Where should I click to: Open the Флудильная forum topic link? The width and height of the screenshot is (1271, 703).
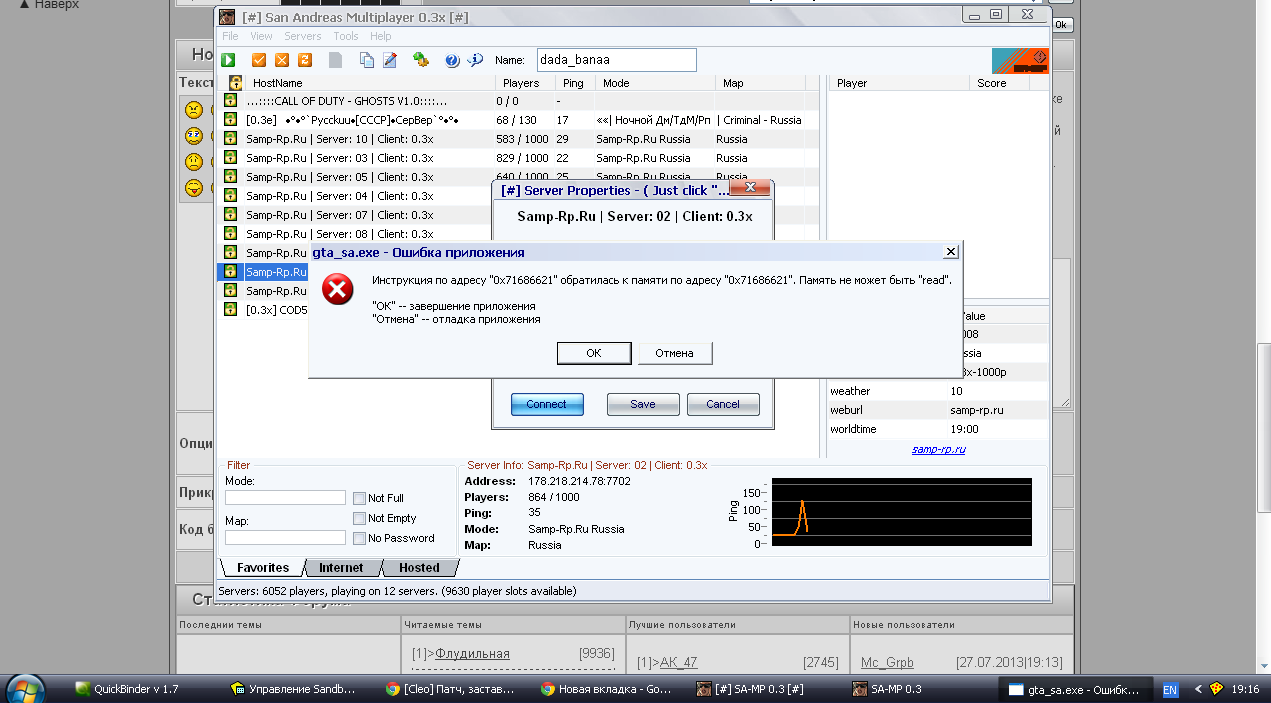(x=472, y=654)
